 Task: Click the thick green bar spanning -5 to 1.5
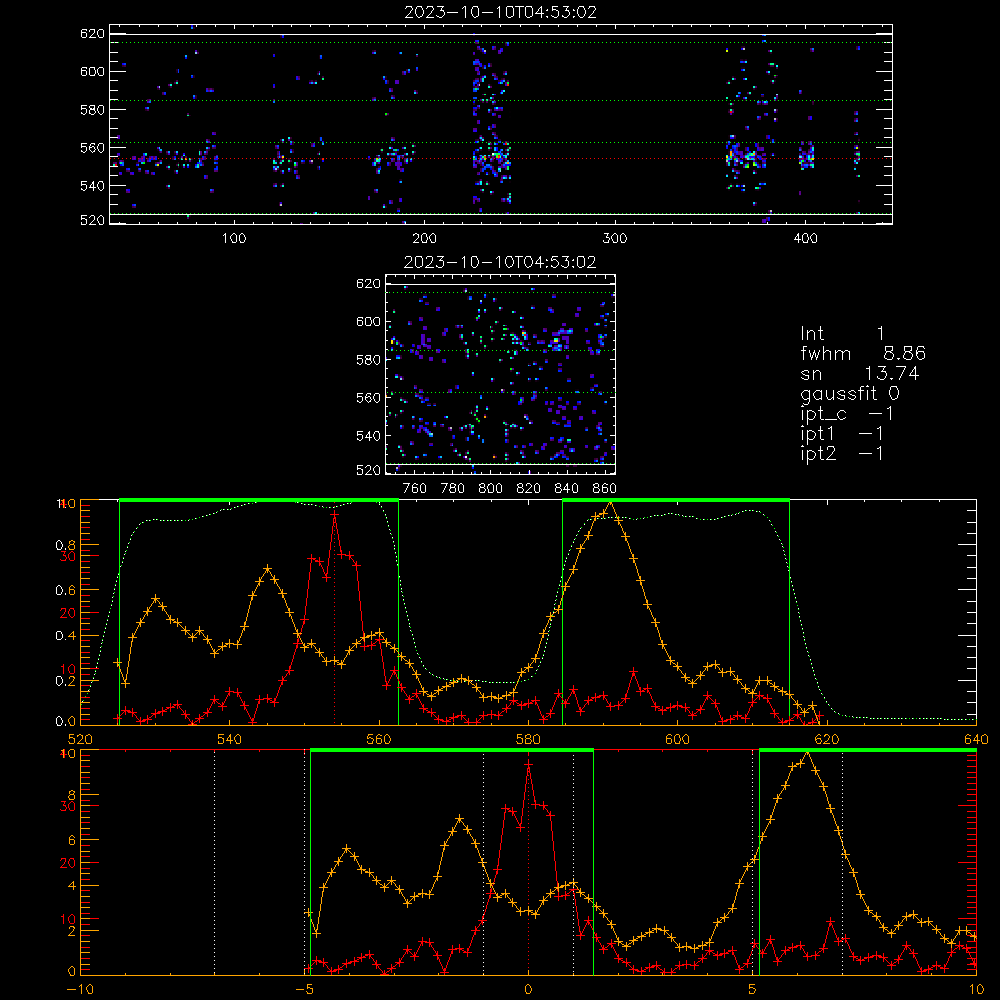[x=452, y=750]
